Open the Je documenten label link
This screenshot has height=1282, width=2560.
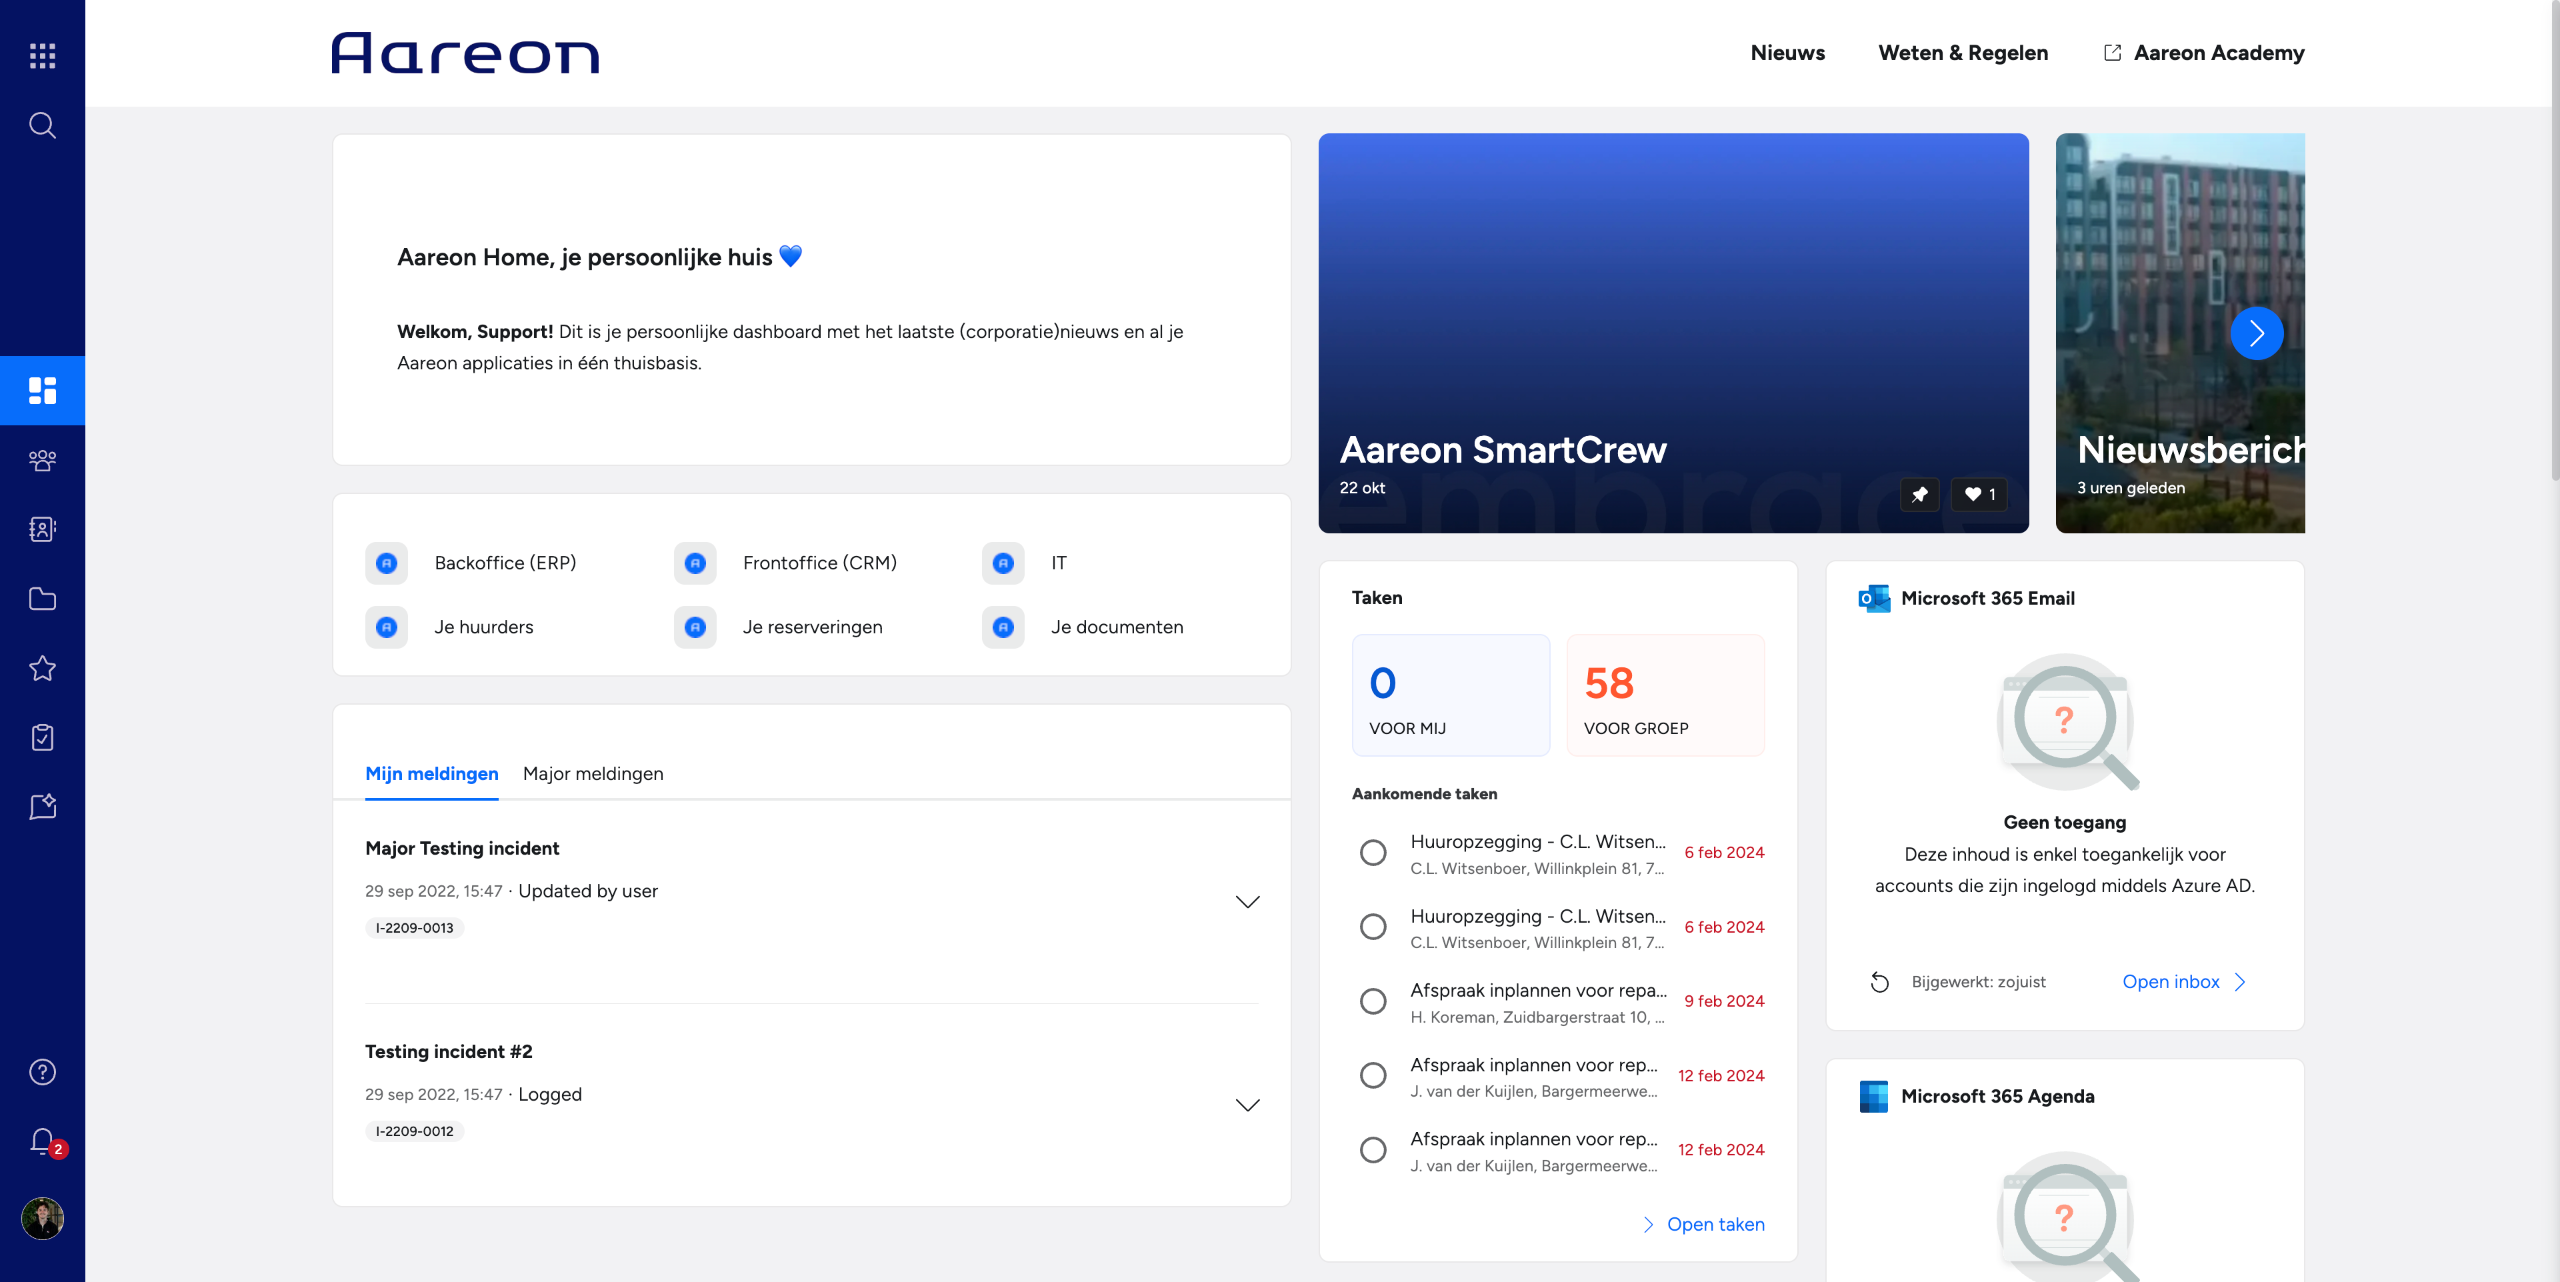pyautogui.click(x=1117, y=627)
